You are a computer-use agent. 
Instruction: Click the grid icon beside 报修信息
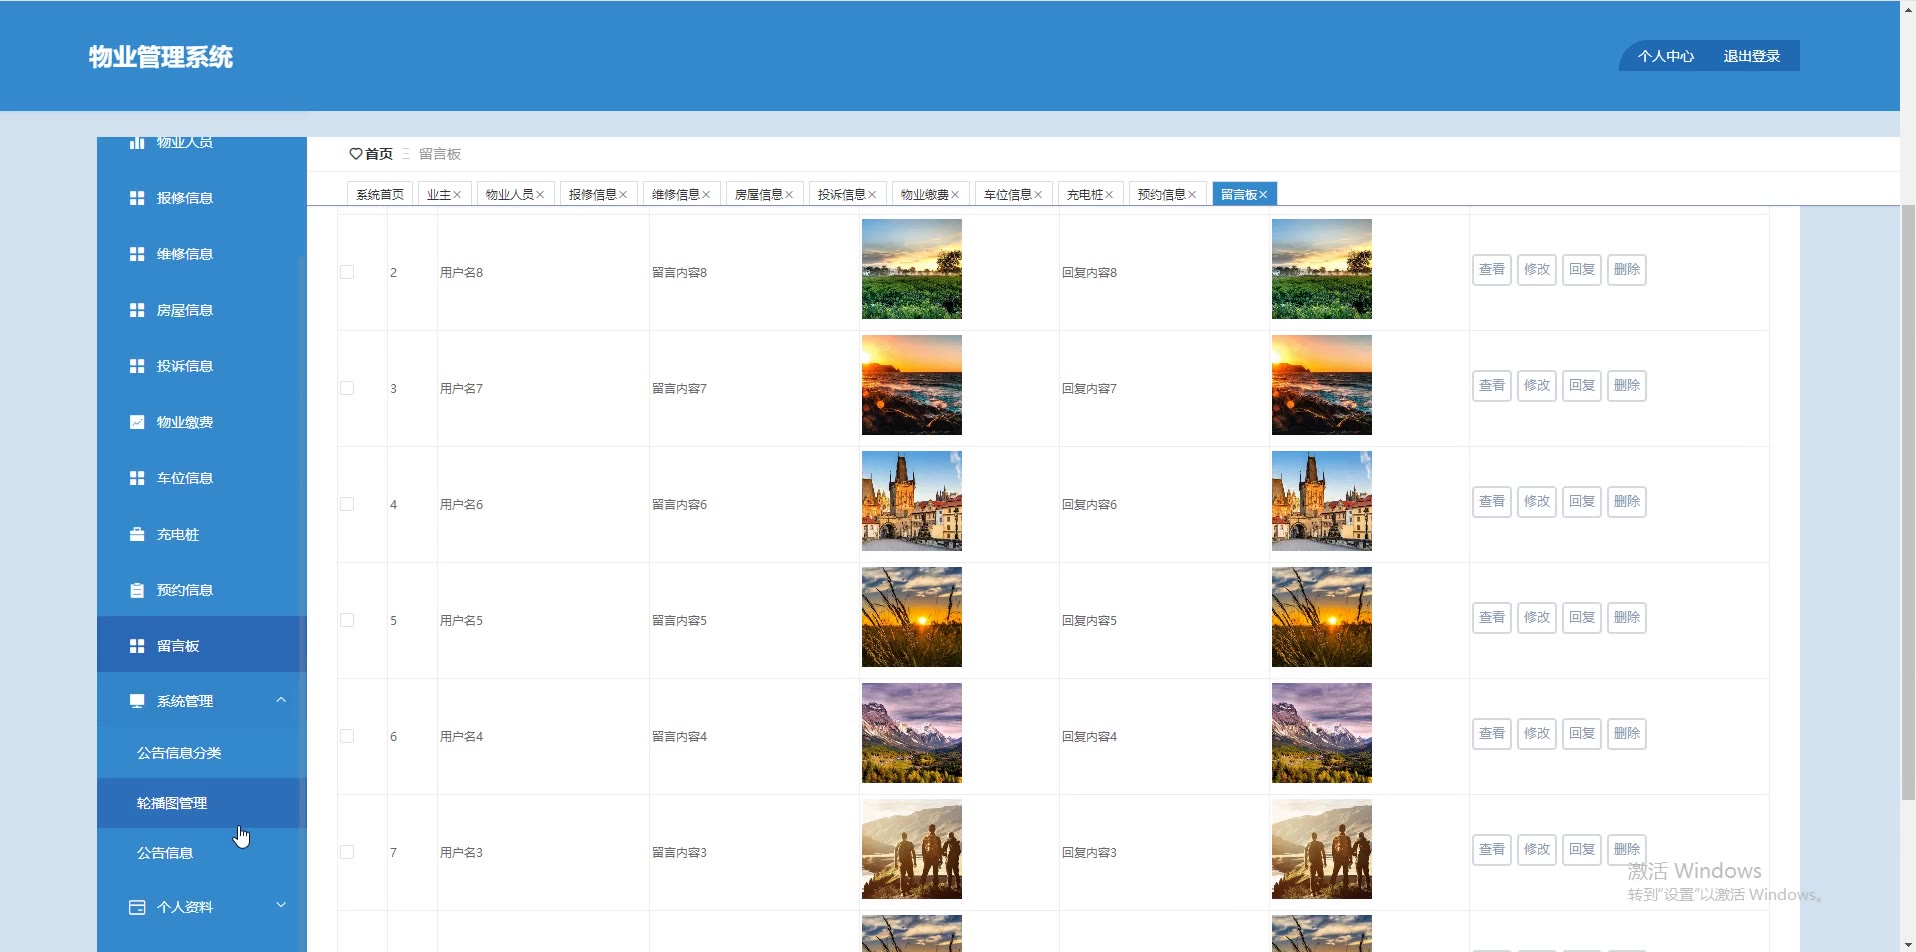(137, 198)
